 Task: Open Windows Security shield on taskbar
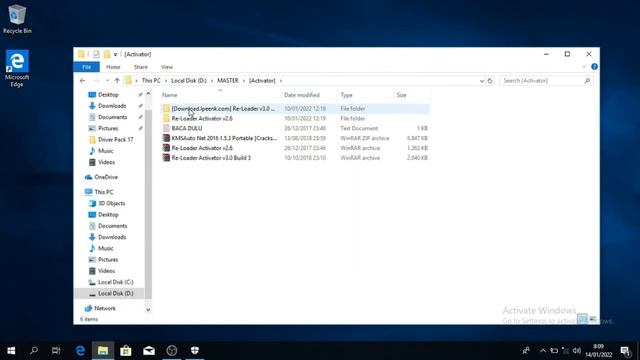195,351
